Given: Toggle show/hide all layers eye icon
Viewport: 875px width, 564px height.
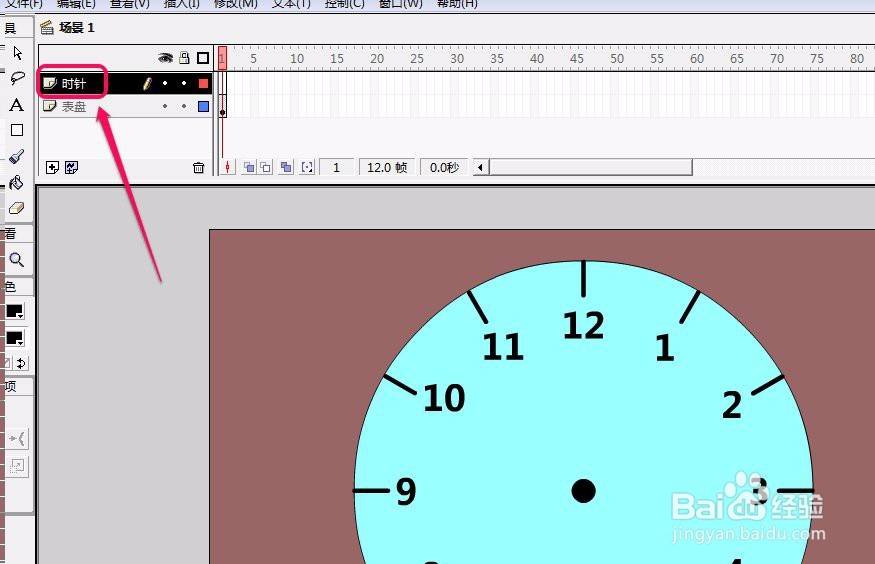Looking at the screenshot, I should (x=165, y=58).
